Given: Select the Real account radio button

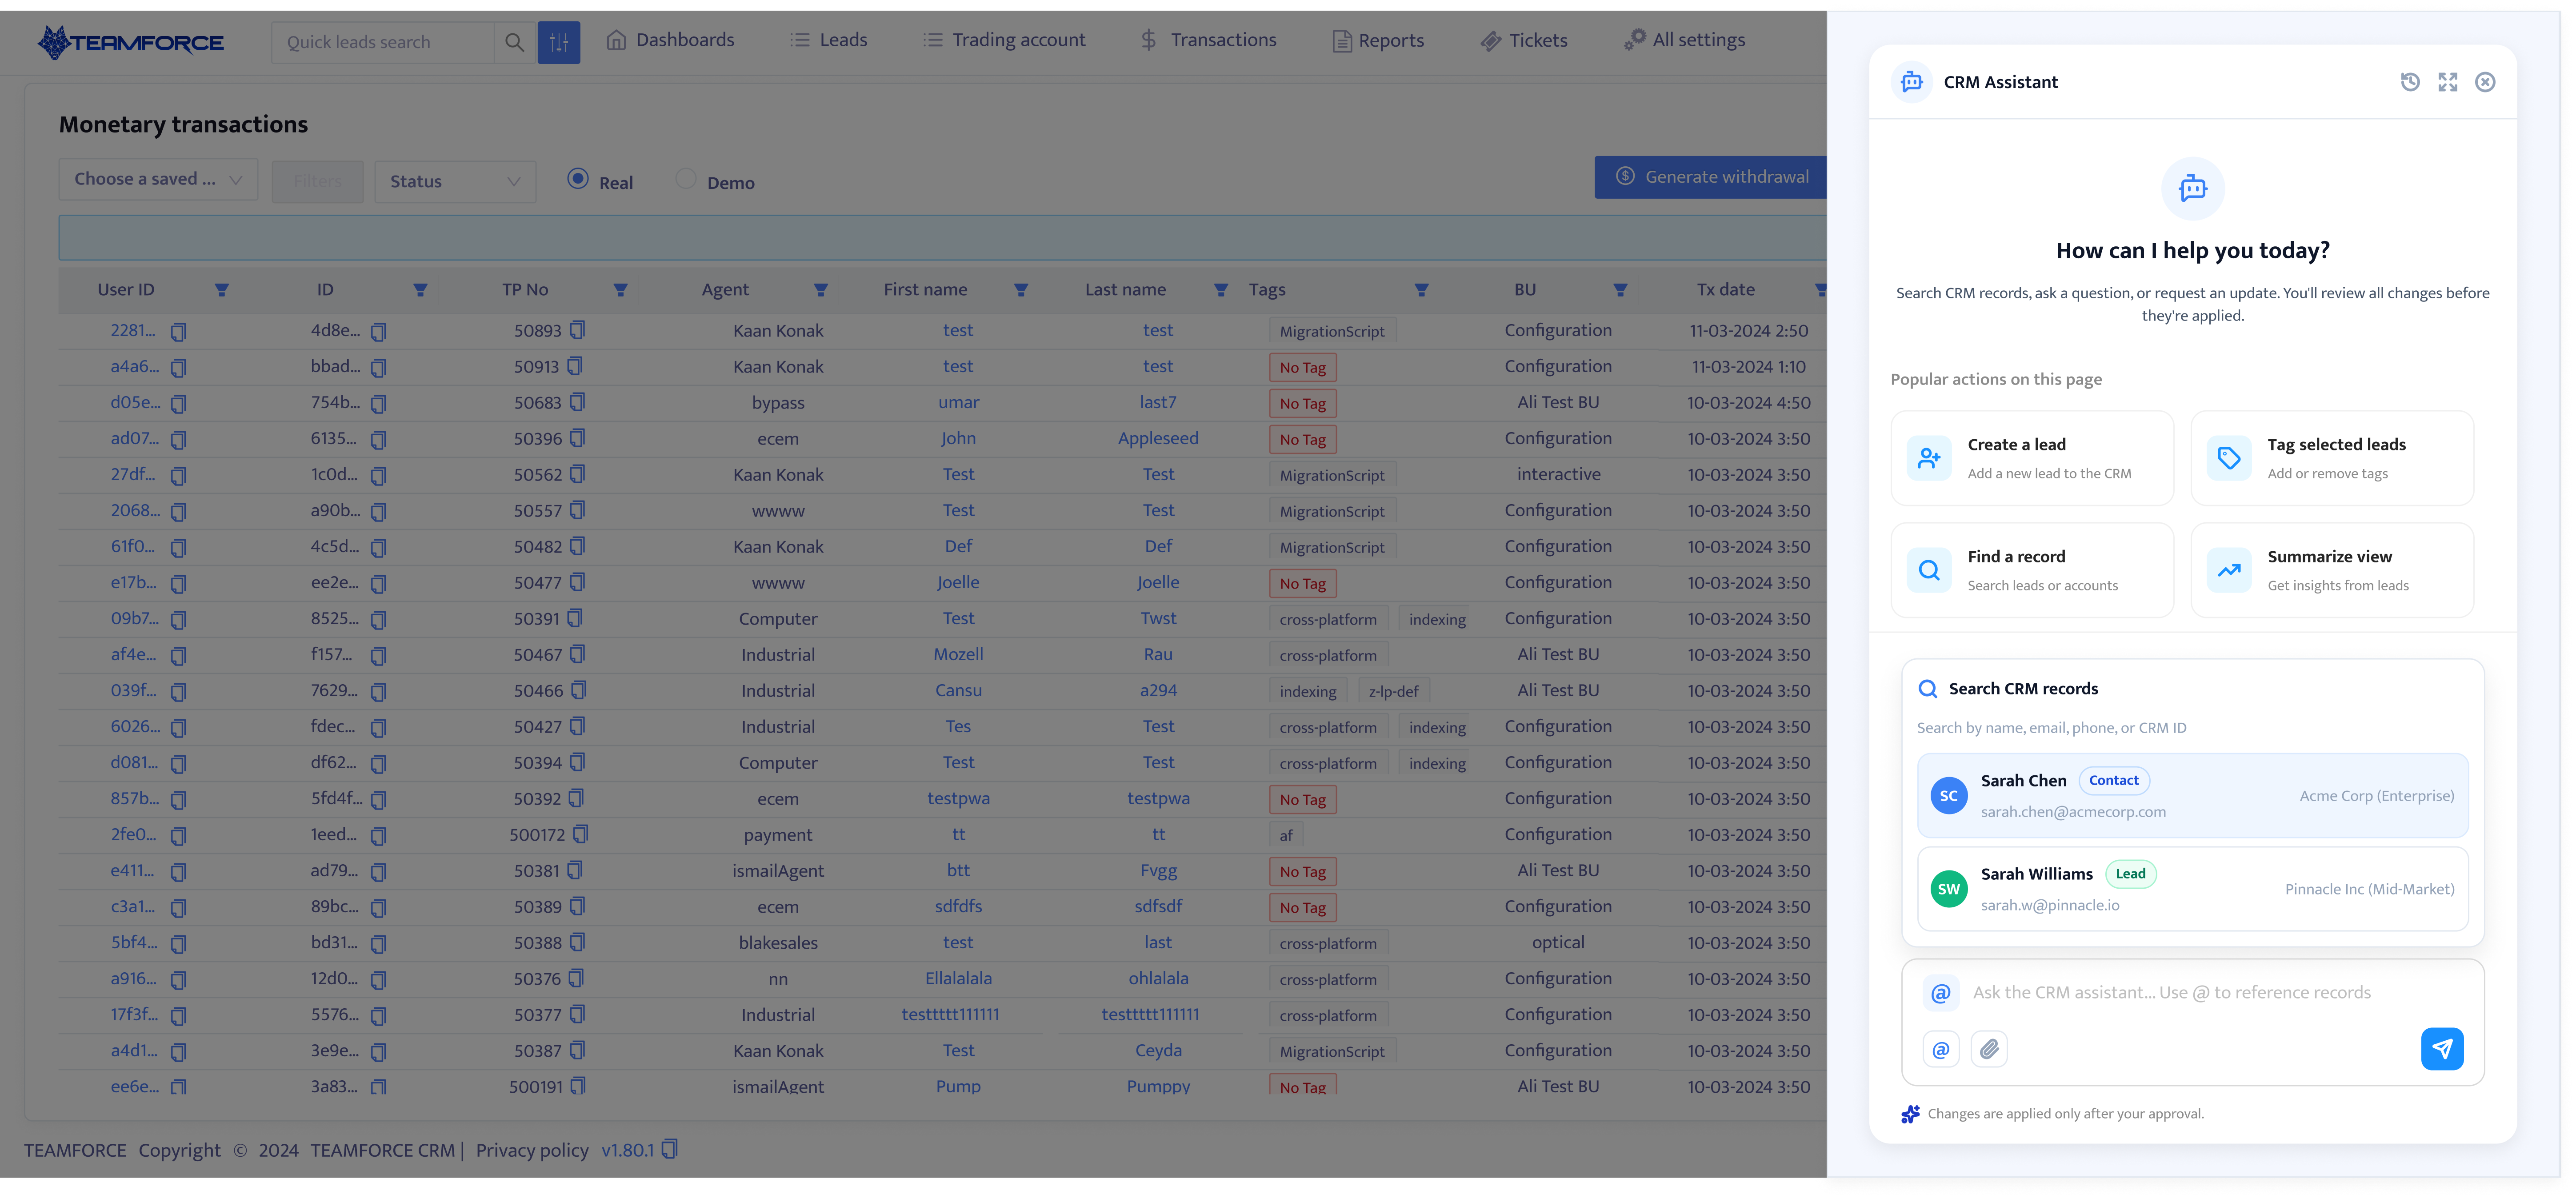Looking at the screenshot, I should (x=577, y=179).
